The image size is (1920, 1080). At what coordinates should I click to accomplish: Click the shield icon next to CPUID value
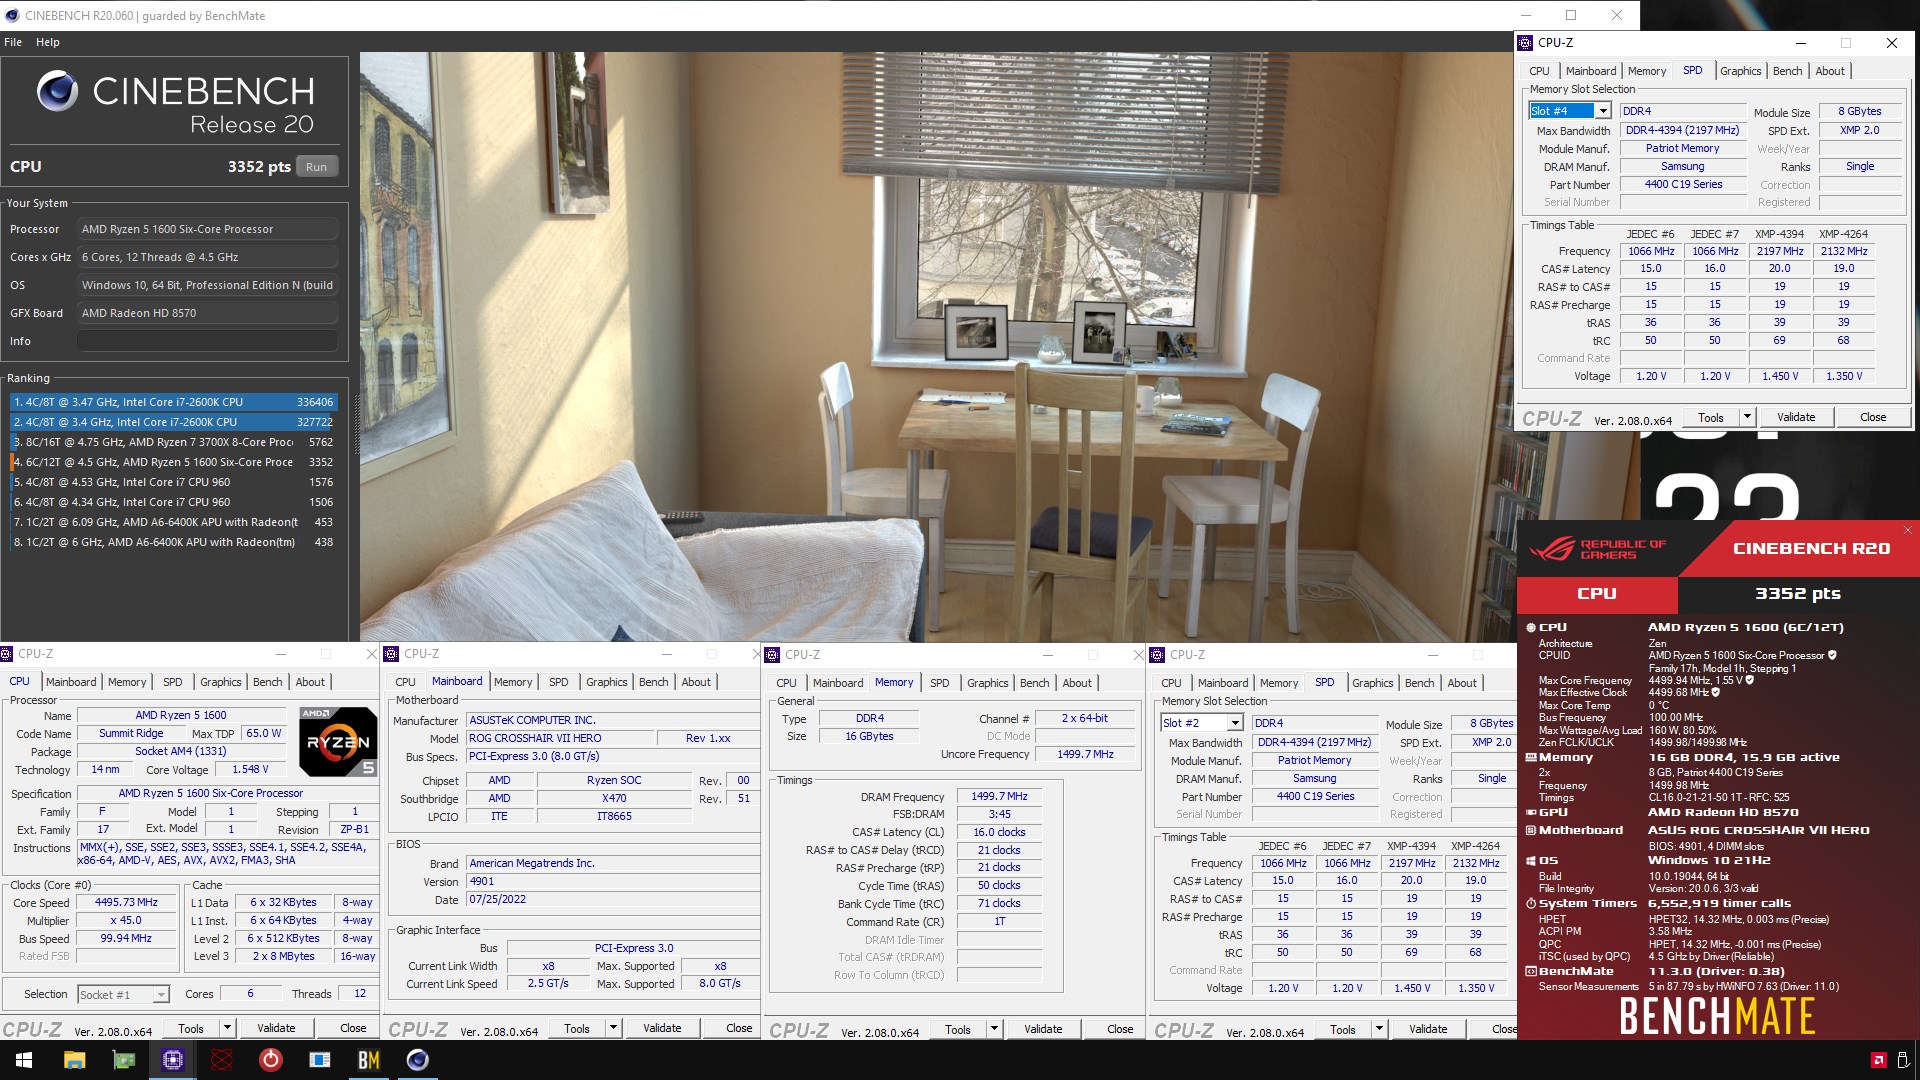[x=1832, y=656]
